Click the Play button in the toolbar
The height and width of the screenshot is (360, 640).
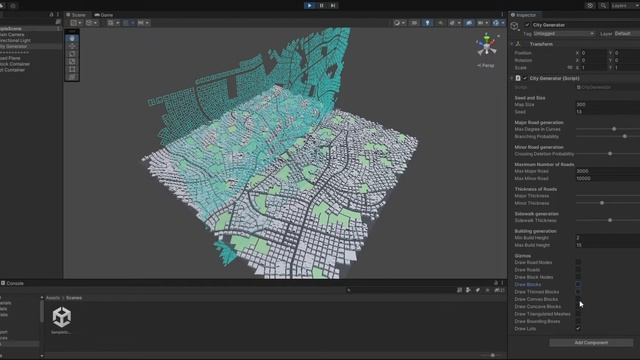click(309, 5)
